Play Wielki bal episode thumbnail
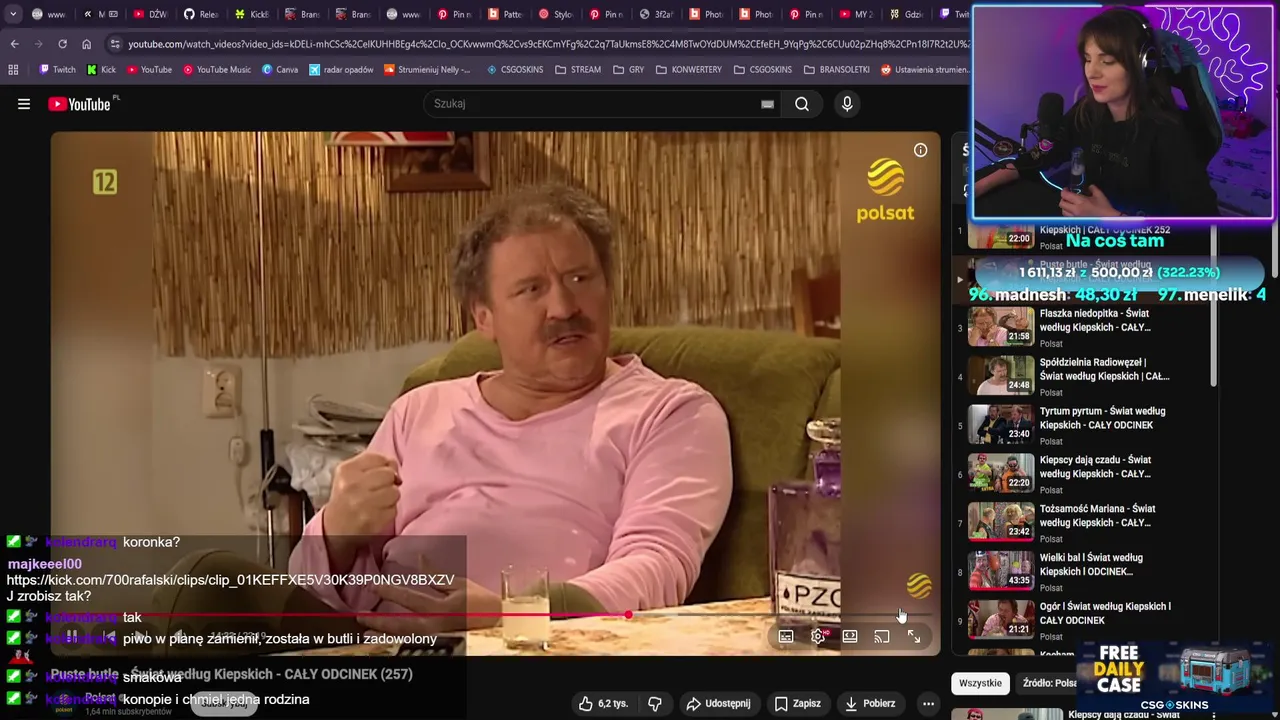 (x=1001, y=572)
